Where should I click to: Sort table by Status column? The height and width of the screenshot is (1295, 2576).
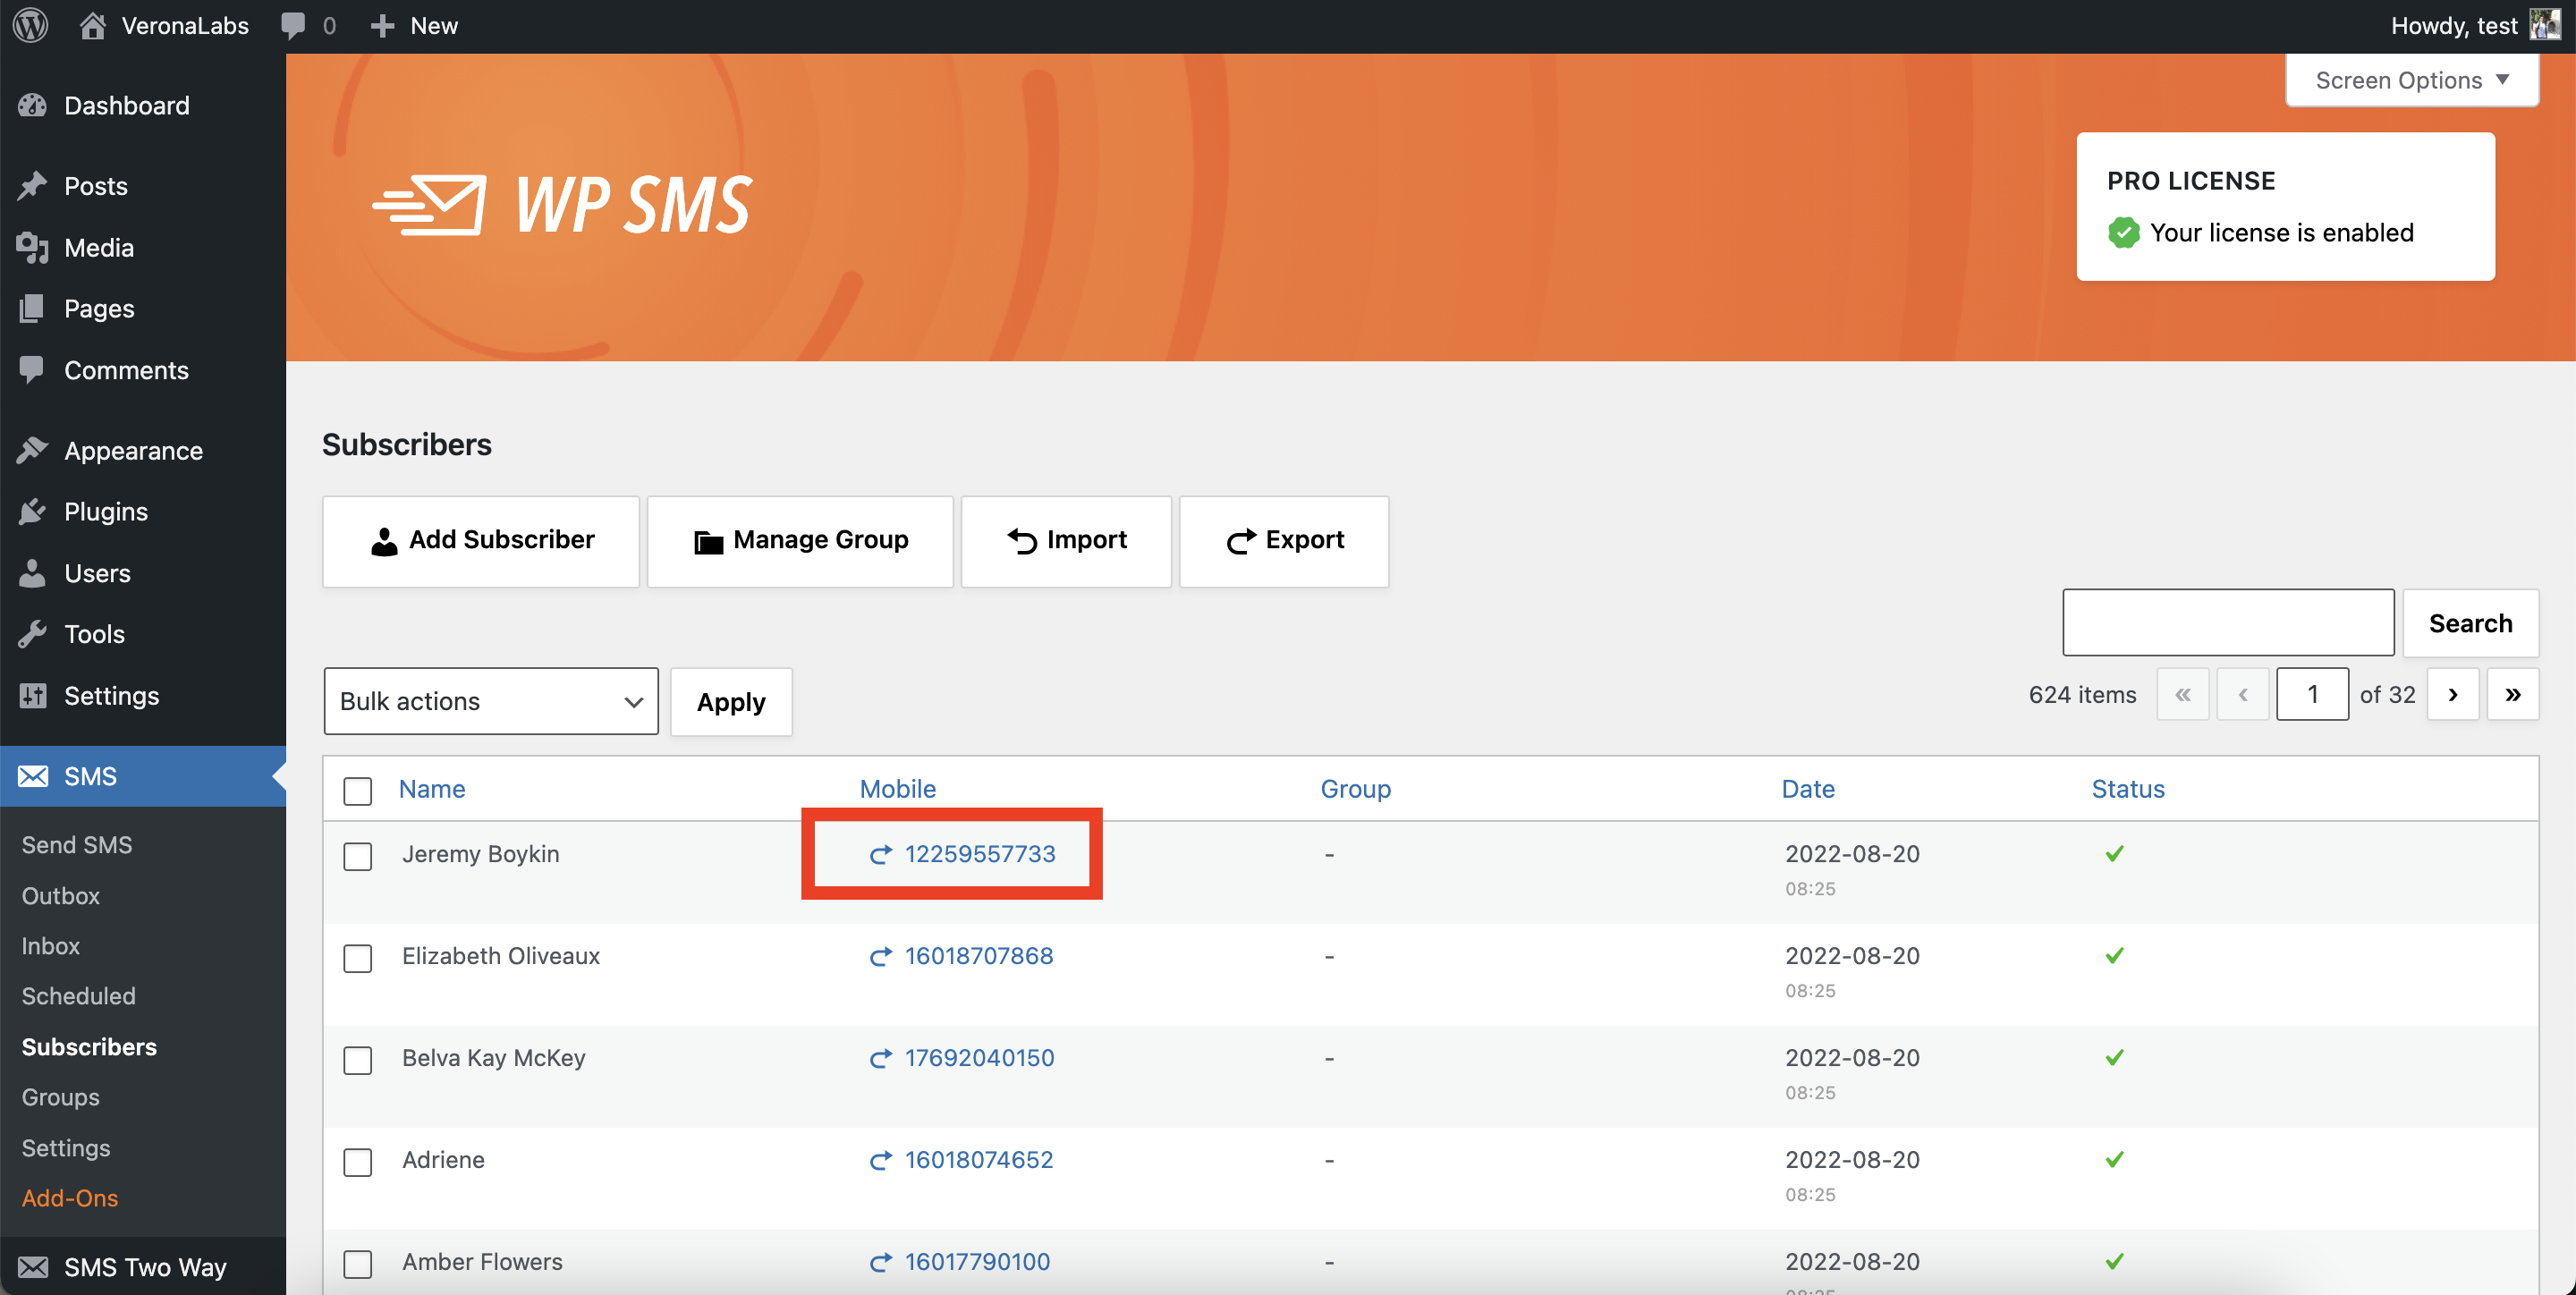(2128, 789)
